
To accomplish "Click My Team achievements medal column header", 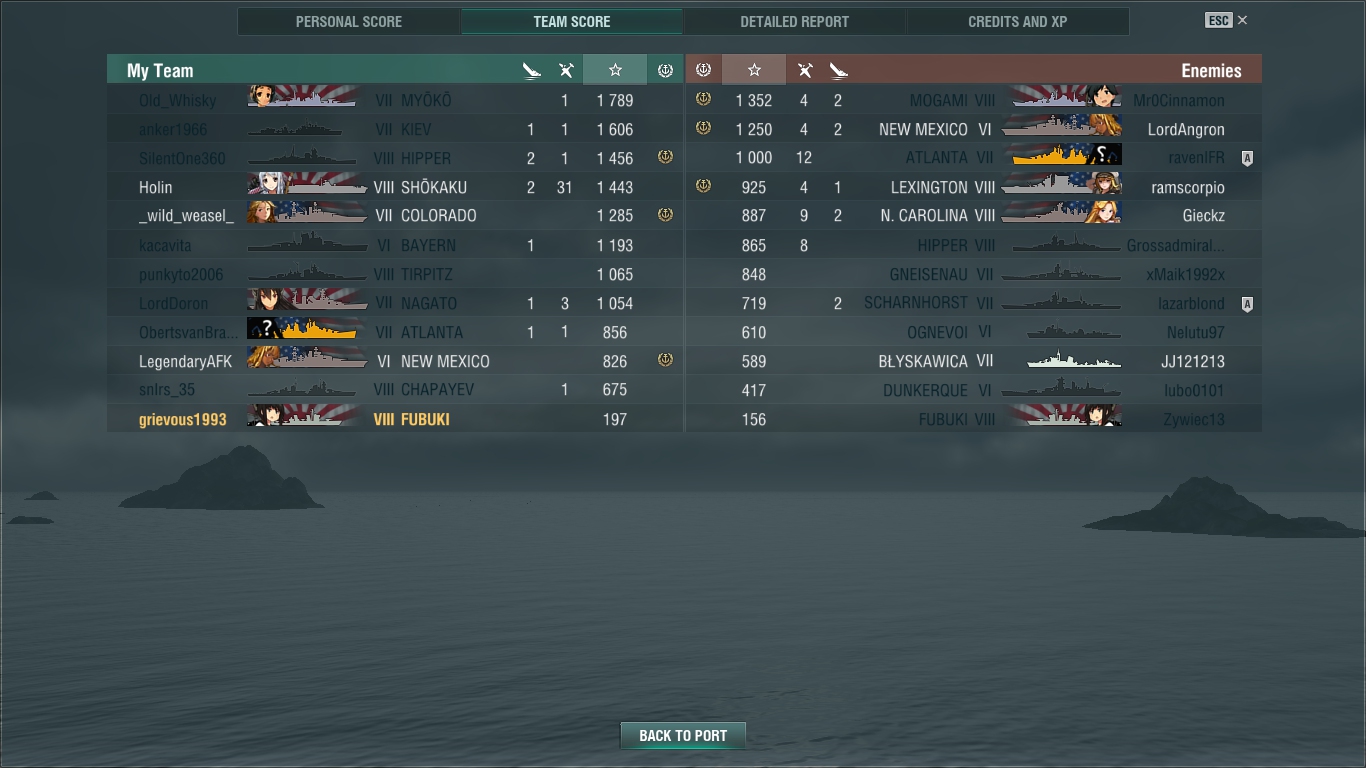I will 665,70.
